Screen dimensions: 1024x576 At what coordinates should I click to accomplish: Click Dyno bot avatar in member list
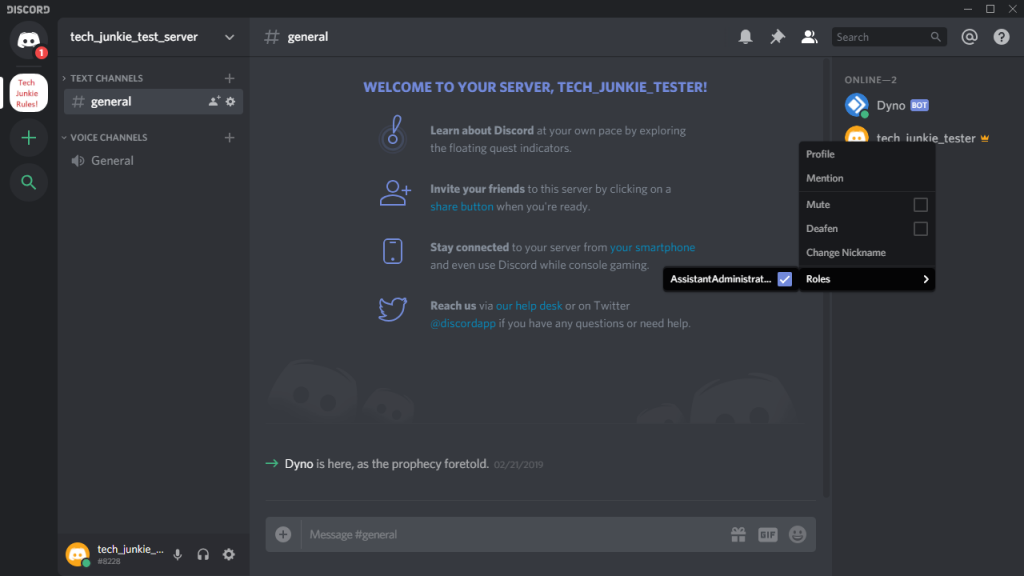[857, 105]
